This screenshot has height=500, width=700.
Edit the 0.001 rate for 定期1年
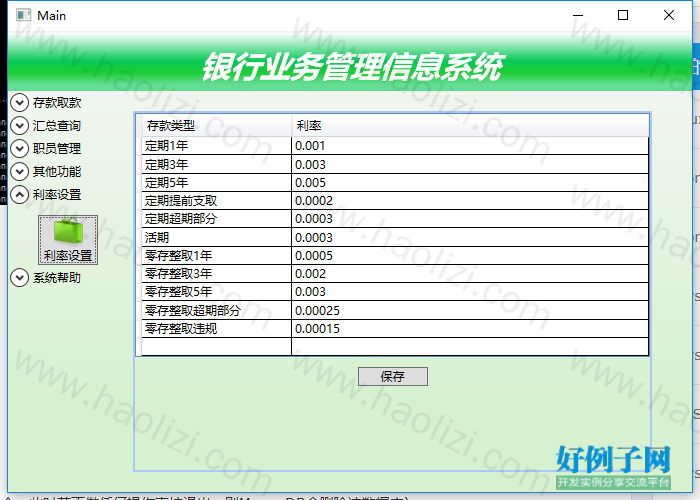[x=470, y=146]
